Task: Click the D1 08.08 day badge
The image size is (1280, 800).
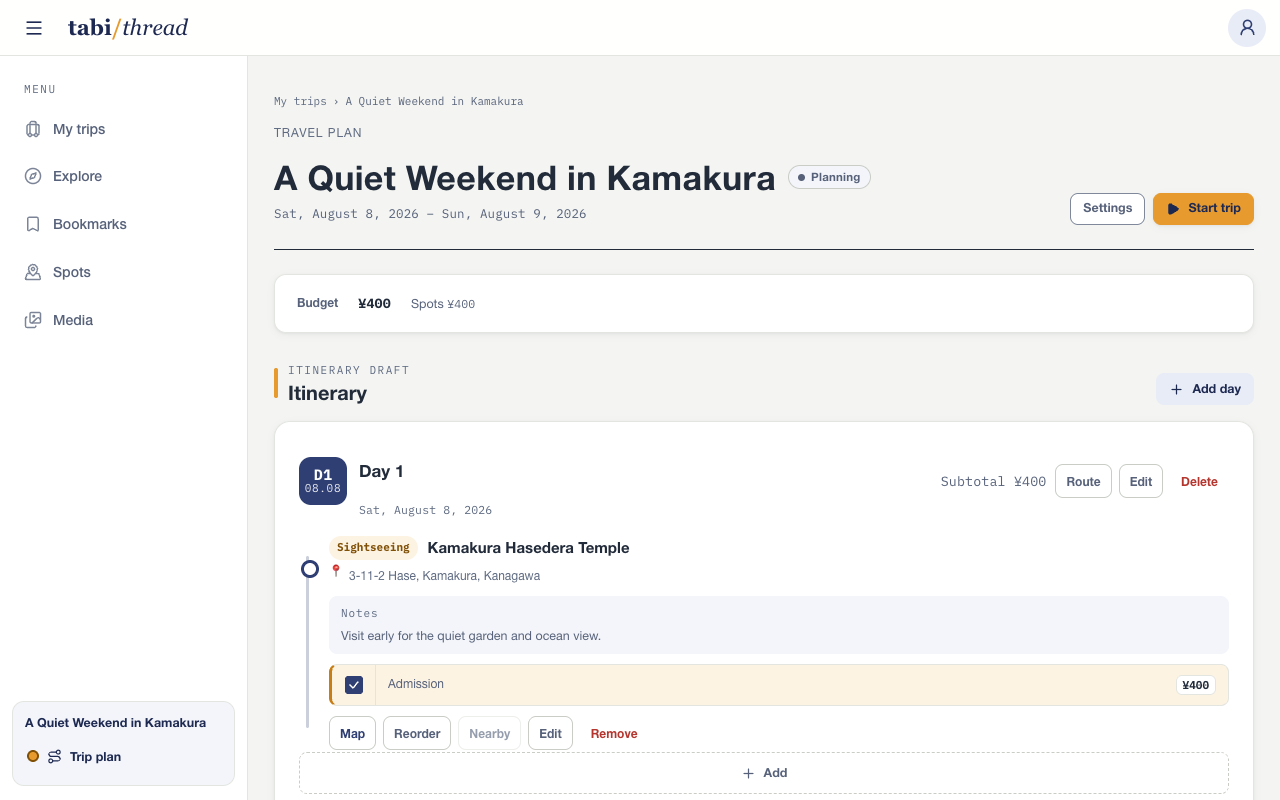Action: pyautogui.click(x=323, y=481)
